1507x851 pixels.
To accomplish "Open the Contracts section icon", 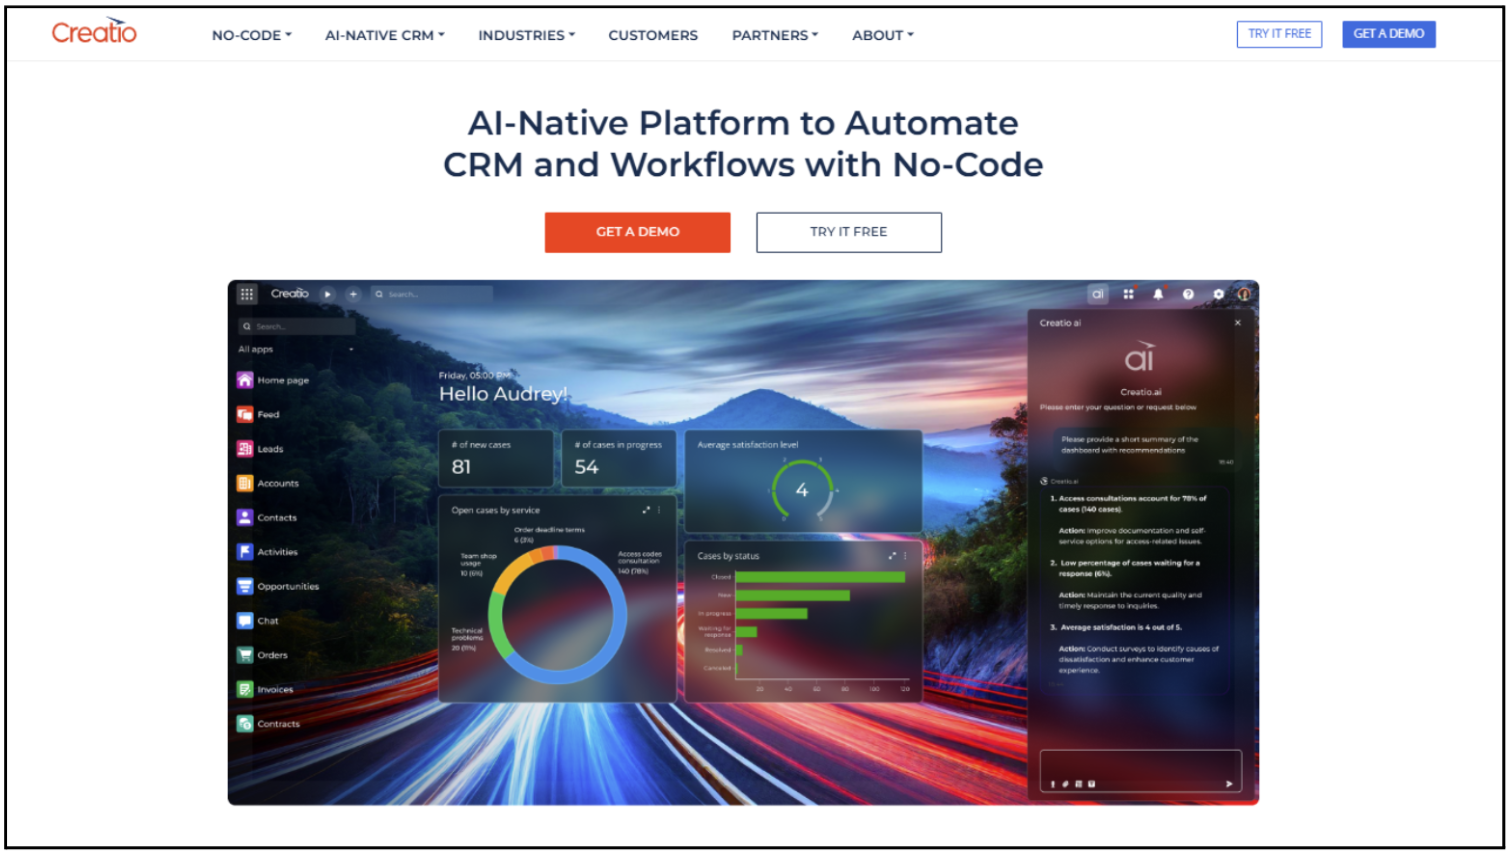I will 245,723.
